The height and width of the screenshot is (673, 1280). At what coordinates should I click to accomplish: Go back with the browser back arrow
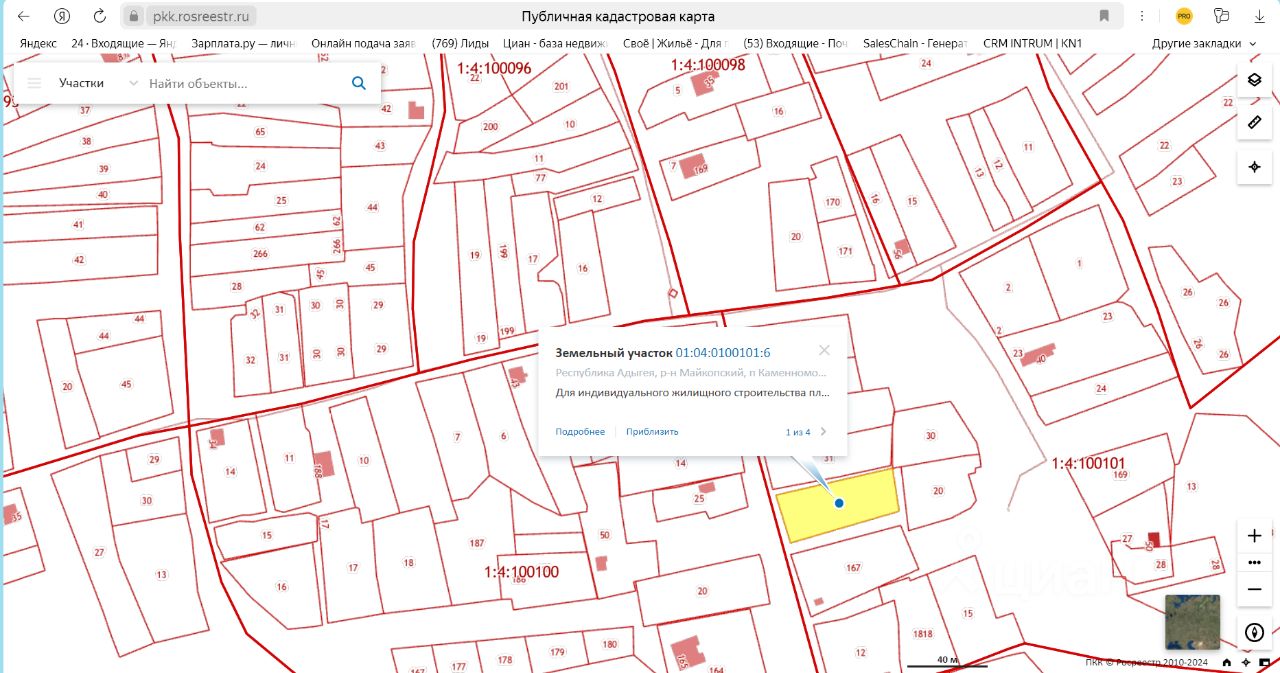(23, 16)
